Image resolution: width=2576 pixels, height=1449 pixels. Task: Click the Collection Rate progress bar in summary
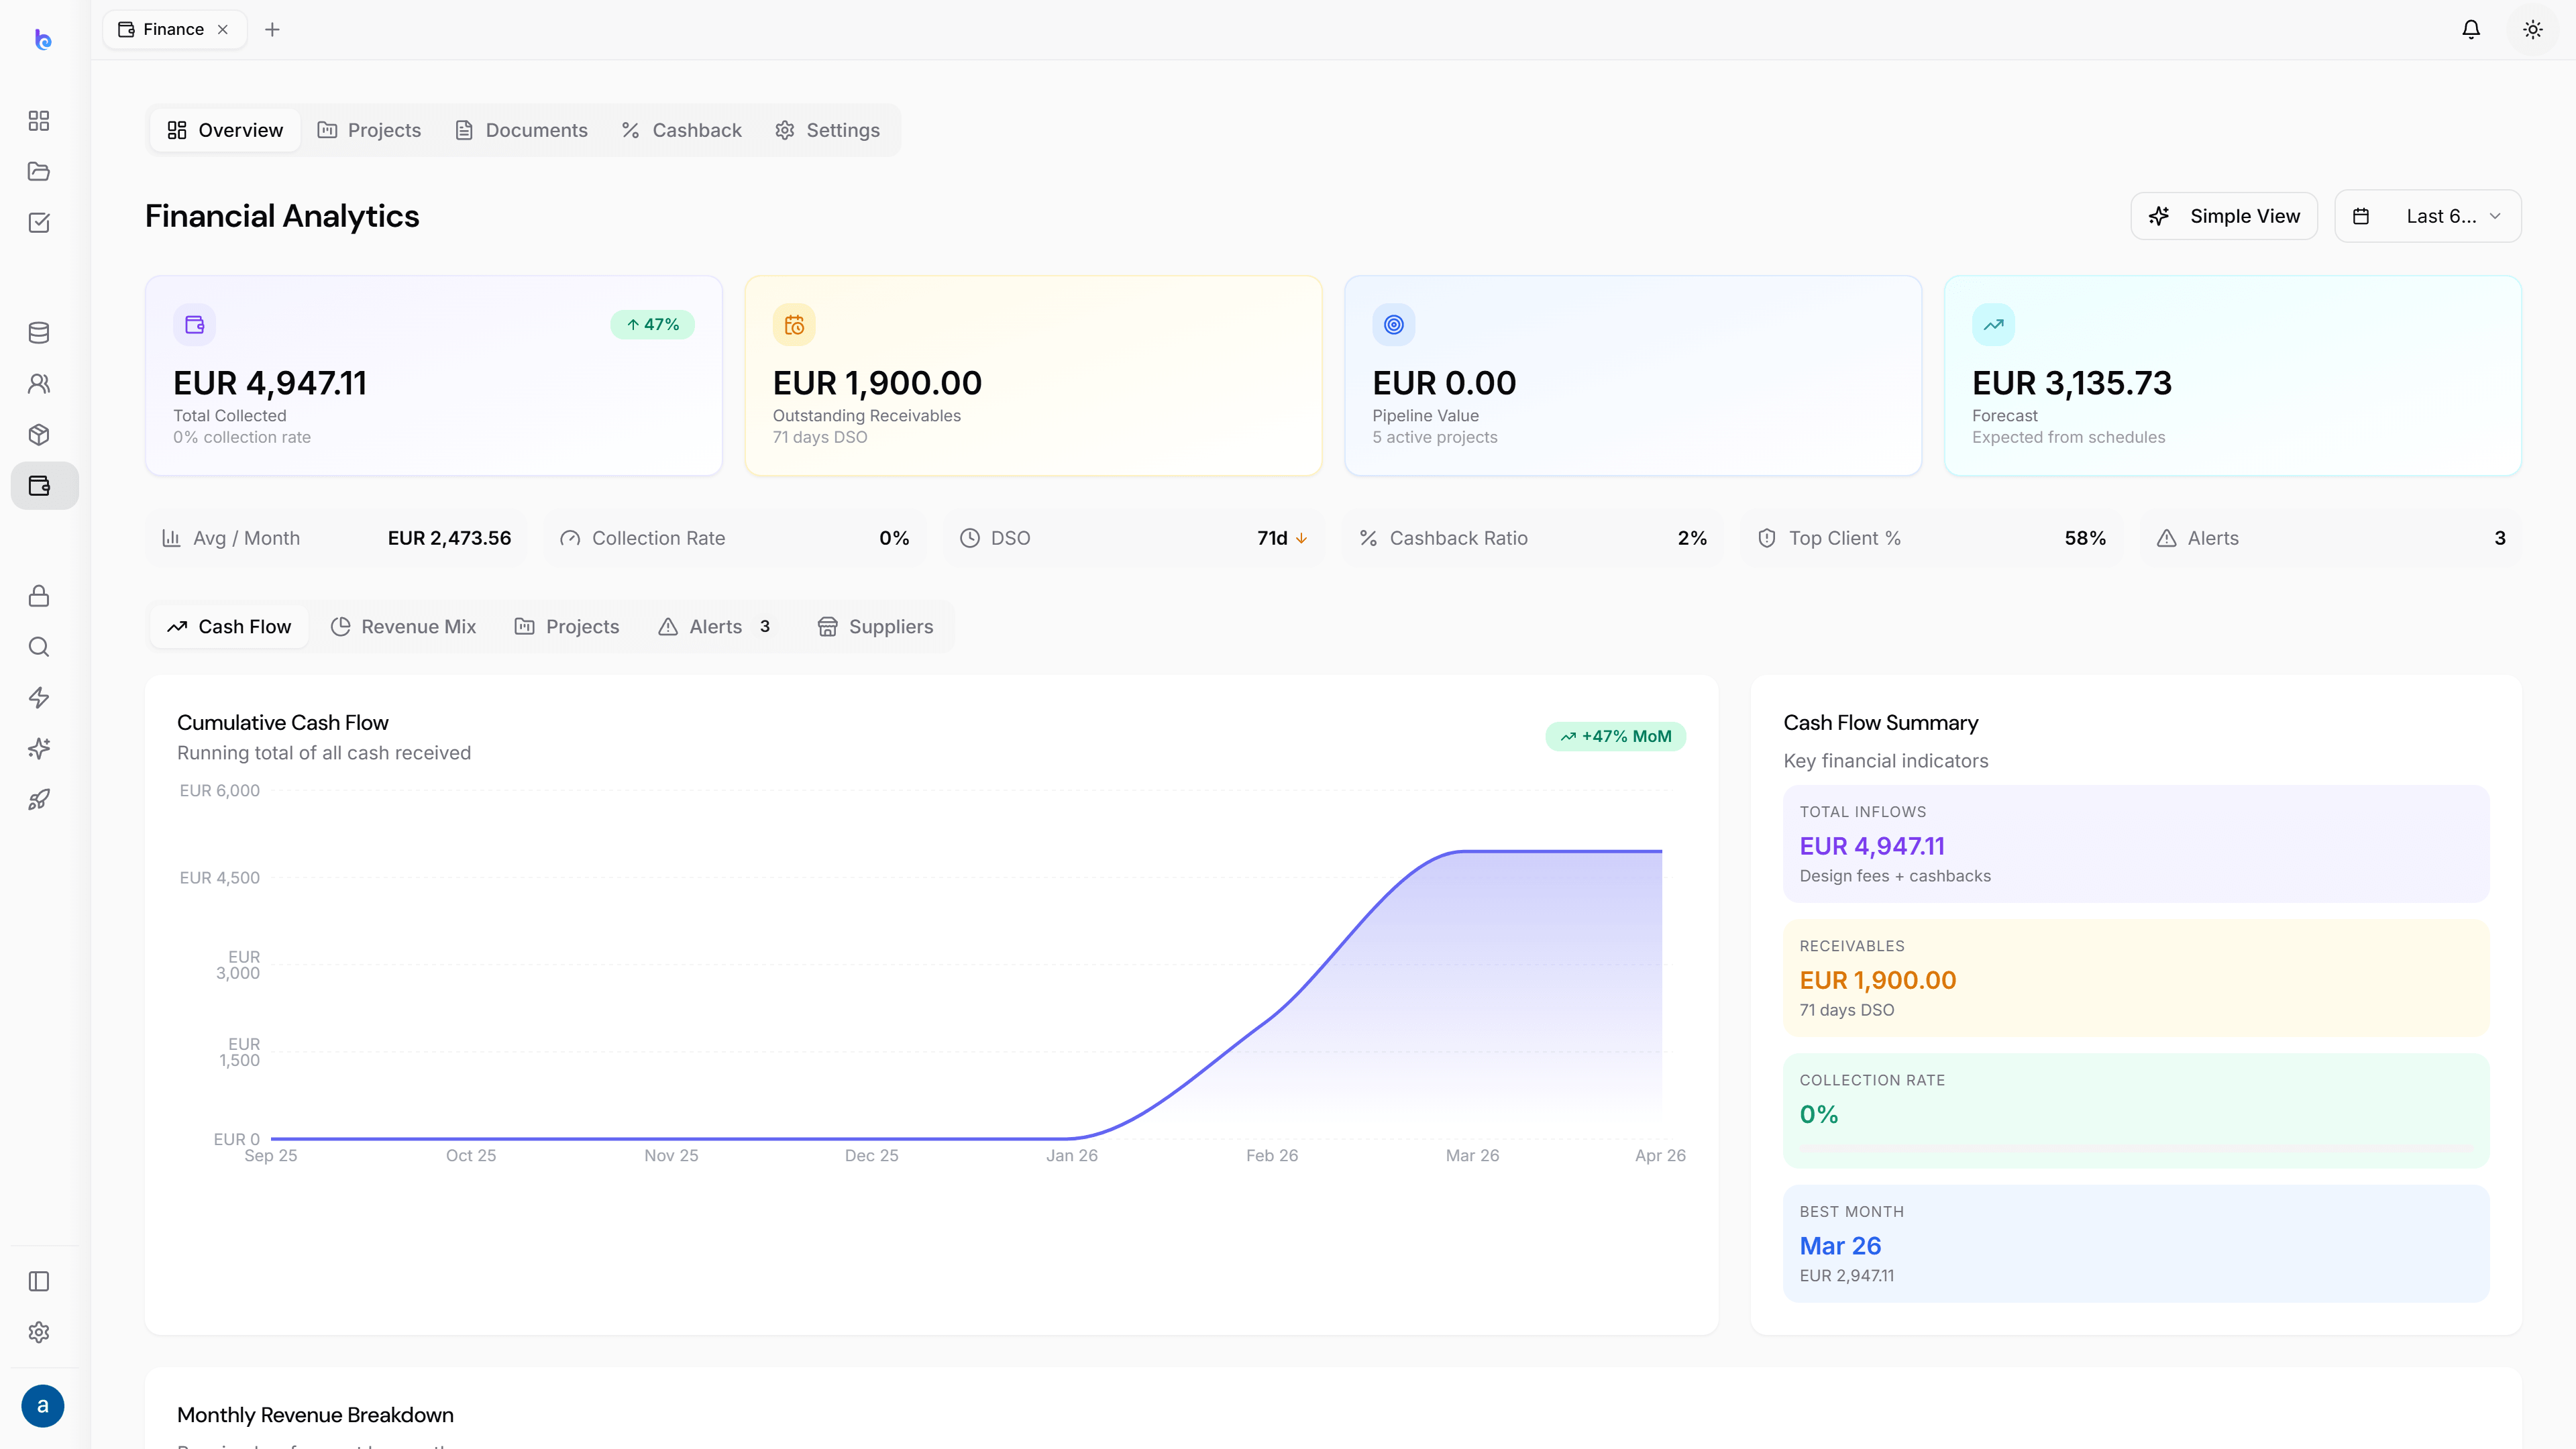click(2136, 1147)
